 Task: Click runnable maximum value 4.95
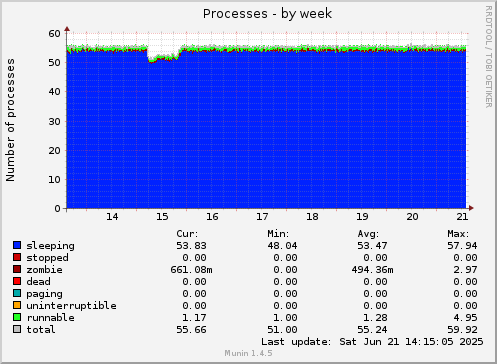[465, 318]
